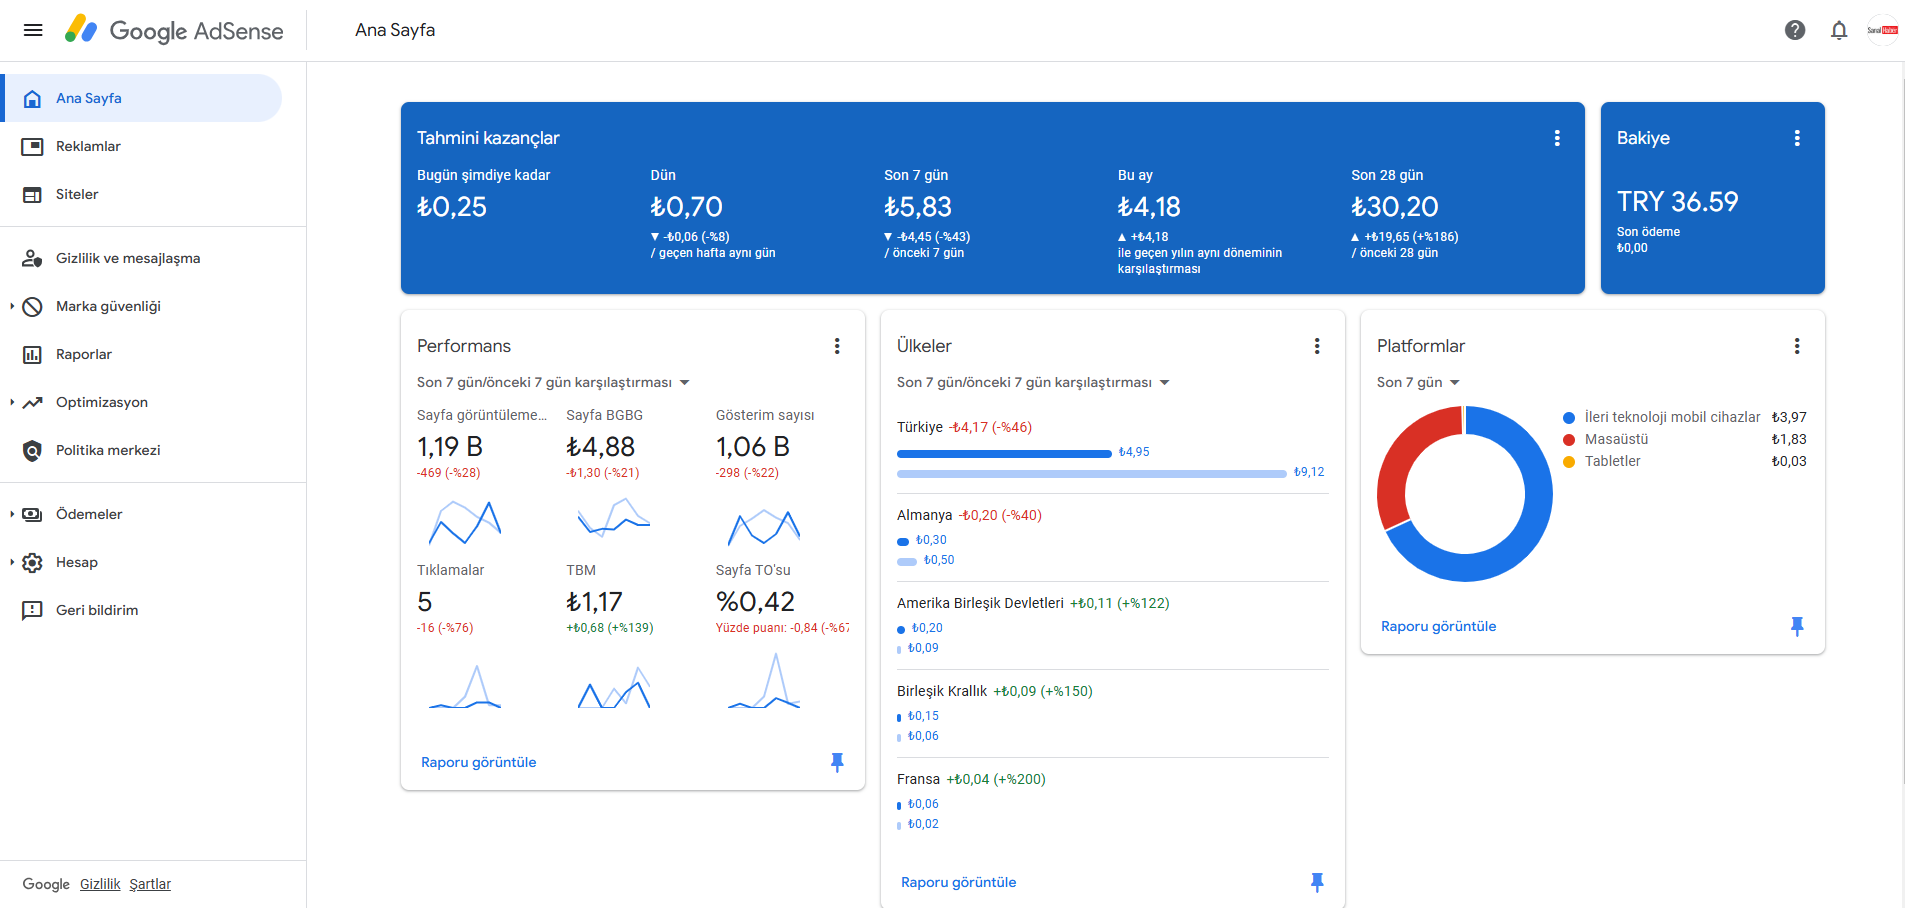Screen dimensions: 1905x908
Task: Open Performans date range dropdown
Action: click(554, 382)
